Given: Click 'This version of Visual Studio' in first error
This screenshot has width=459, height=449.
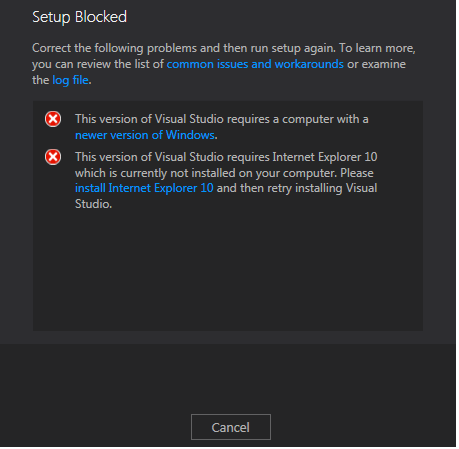Looking at the screenshot, I should [x=149, y=119].
